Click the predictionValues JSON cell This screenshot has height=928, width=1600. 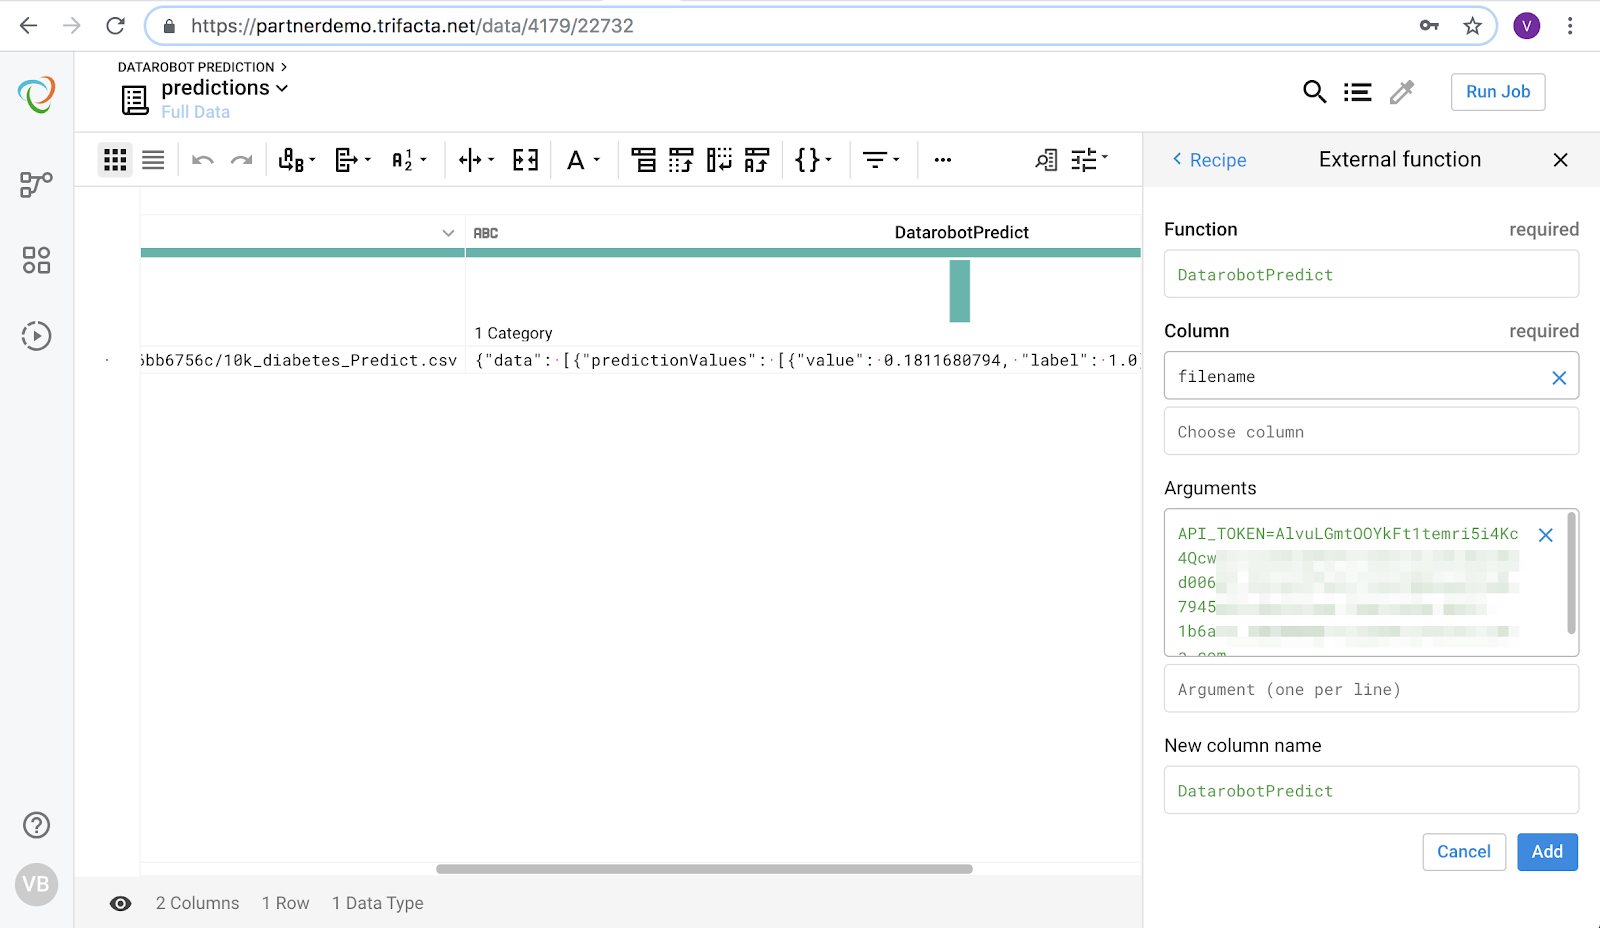804,360
